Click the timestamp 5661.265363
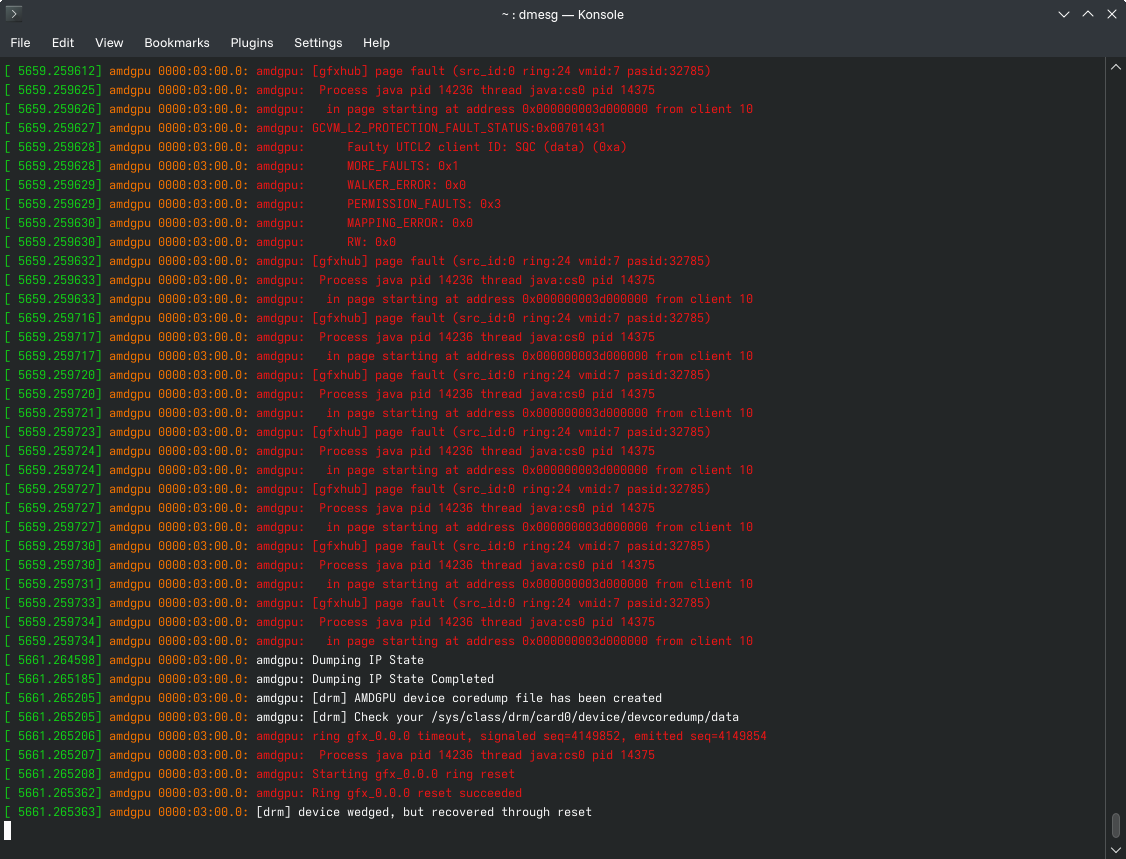Screen dimensions: 1126x859 coord(56,812)
